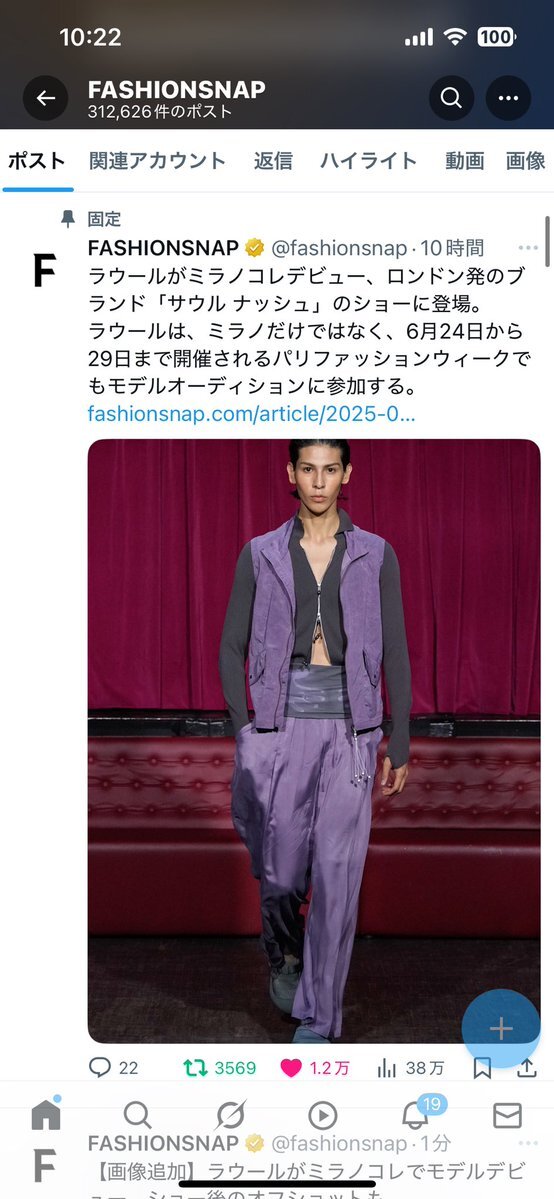Open the runway model photo
The image size is (554, 1199).
coord(314,741)
